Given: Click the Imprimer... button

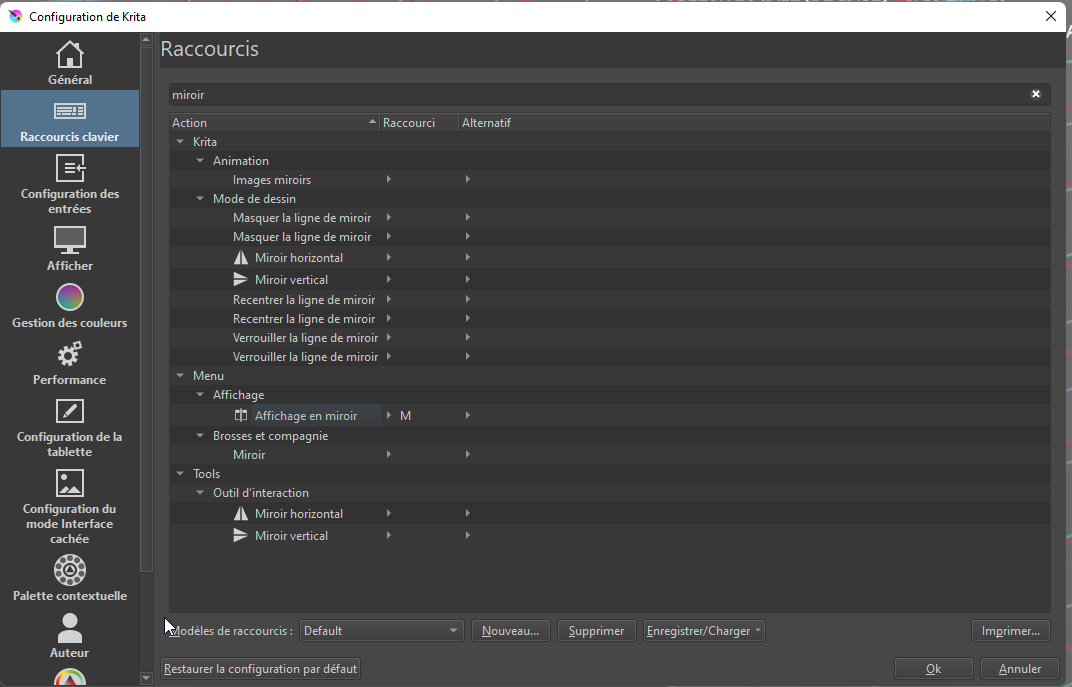Looking at the screenshot, I should (x=1010, y=631).
